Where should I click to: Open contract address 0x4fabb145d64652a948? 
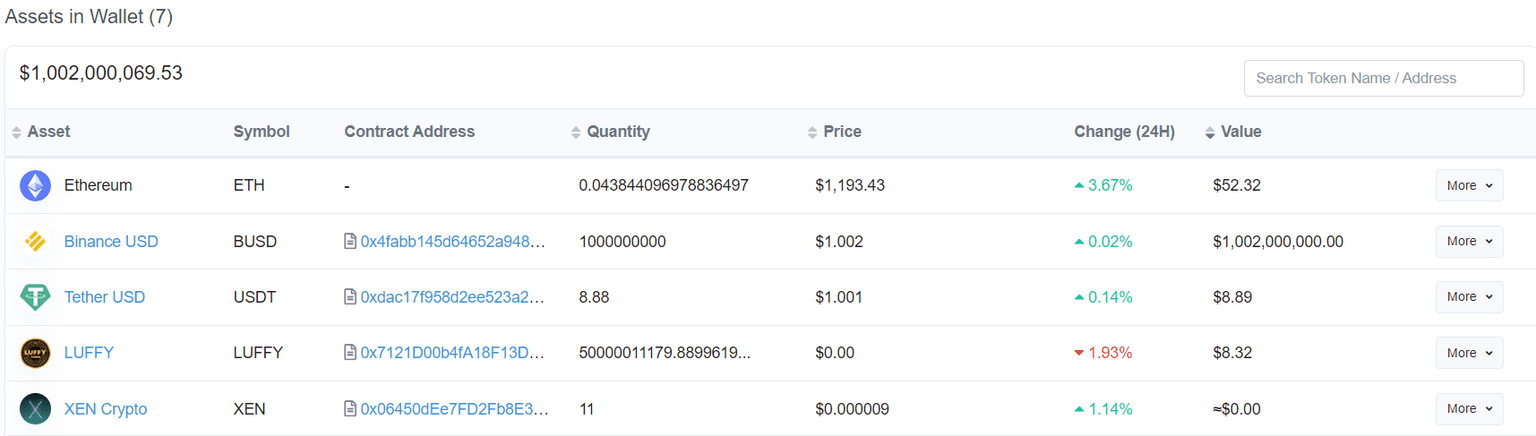(455, 241)
